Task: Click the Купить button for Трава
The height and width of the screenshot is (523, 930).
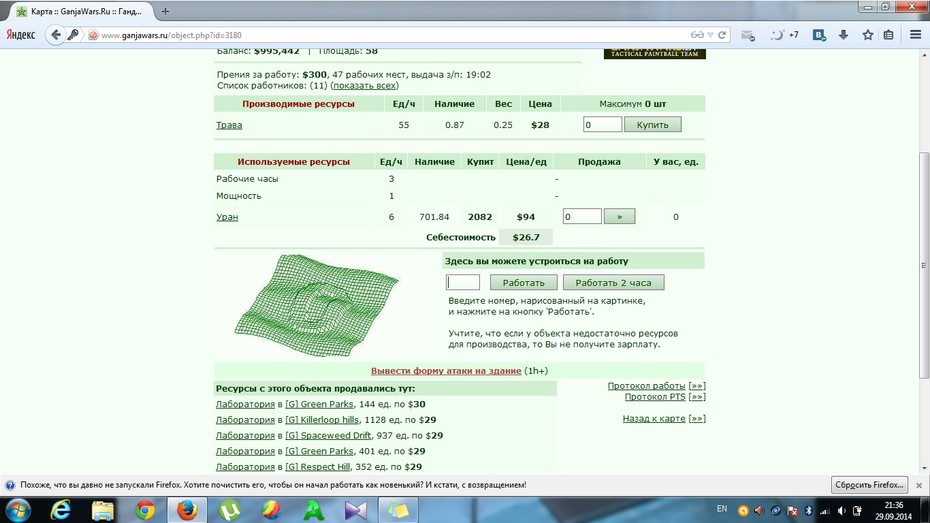Action: point(652,125)
